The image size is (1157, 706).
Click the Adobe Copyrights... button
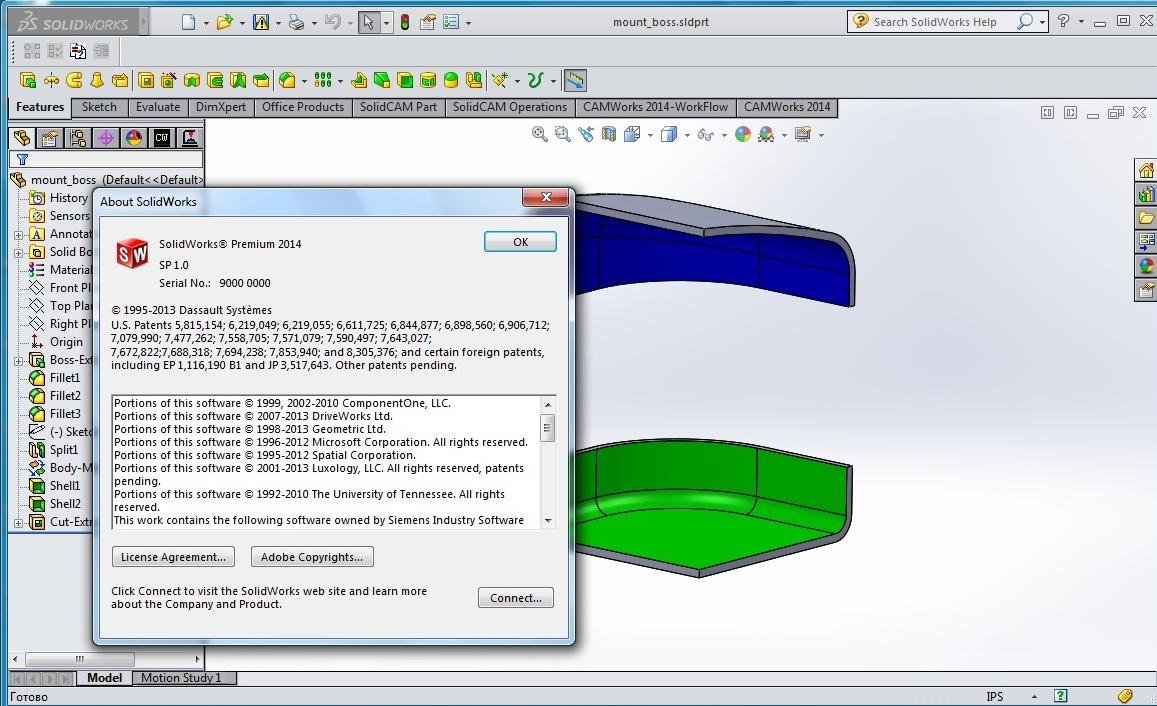[x=312, y=557]
